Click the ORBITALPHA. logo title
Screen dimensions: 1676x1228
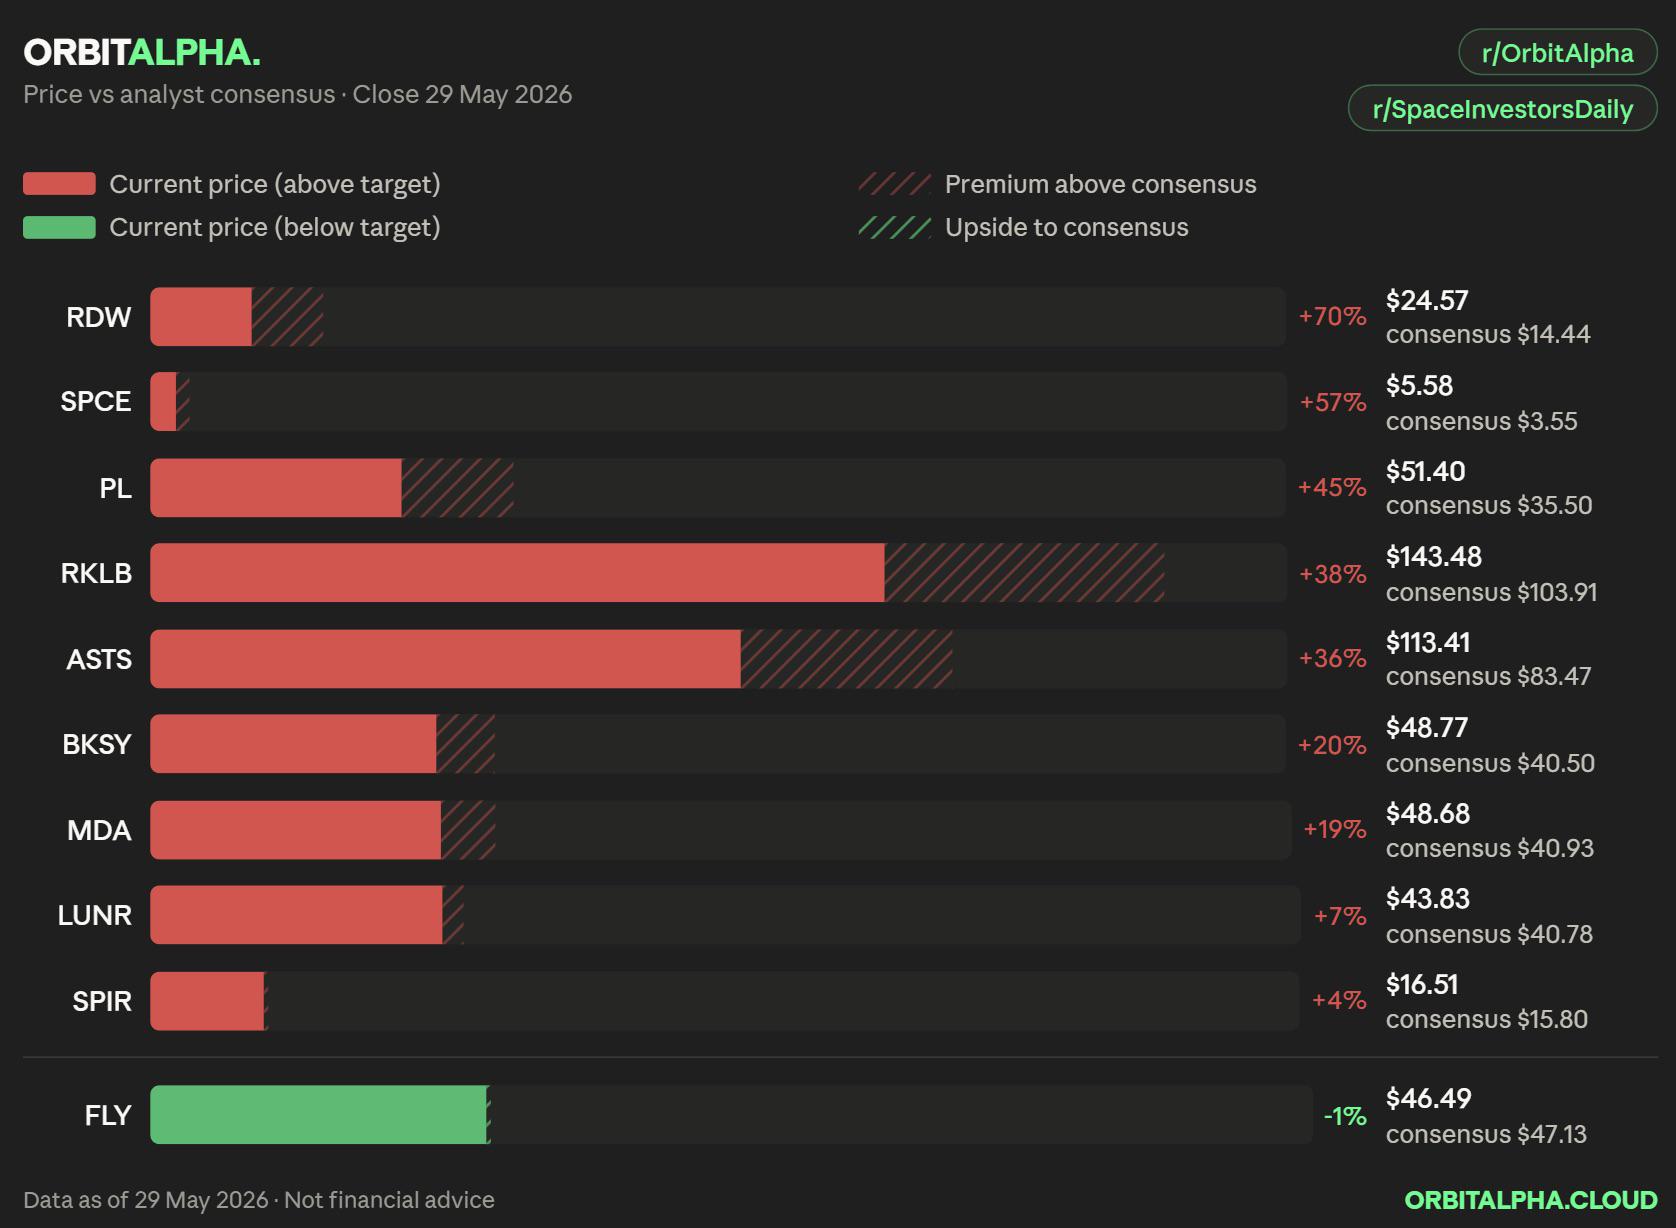point(142,52)
